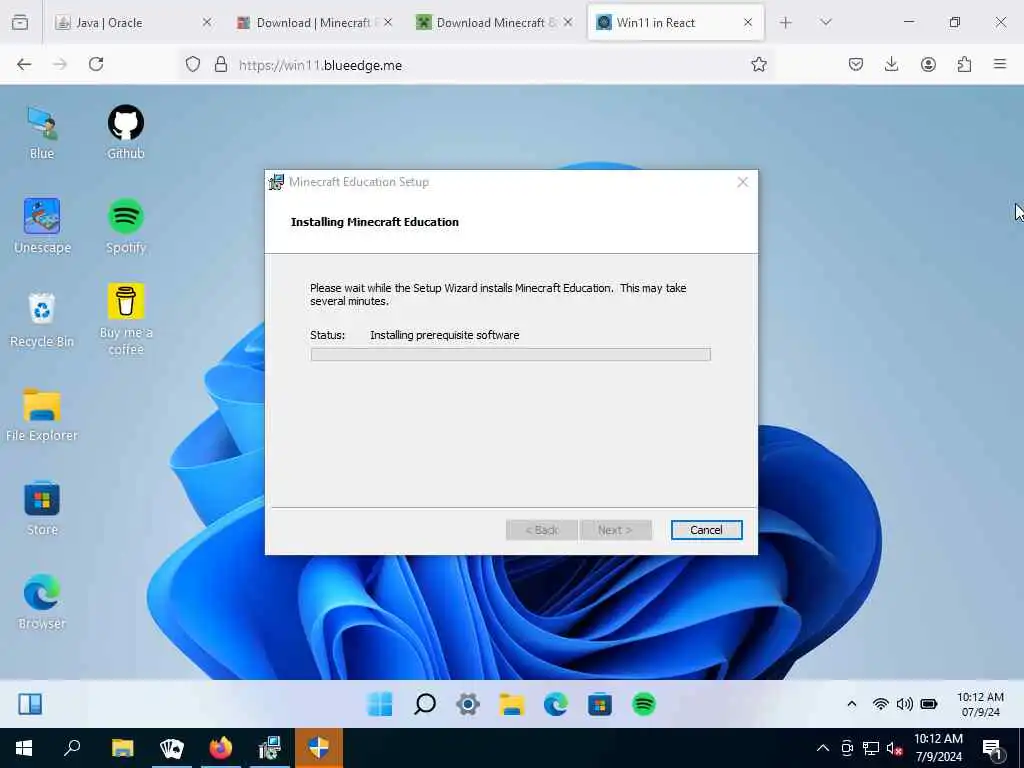
Task: Launch the Unescape desktop app
Action: (42, 226)
